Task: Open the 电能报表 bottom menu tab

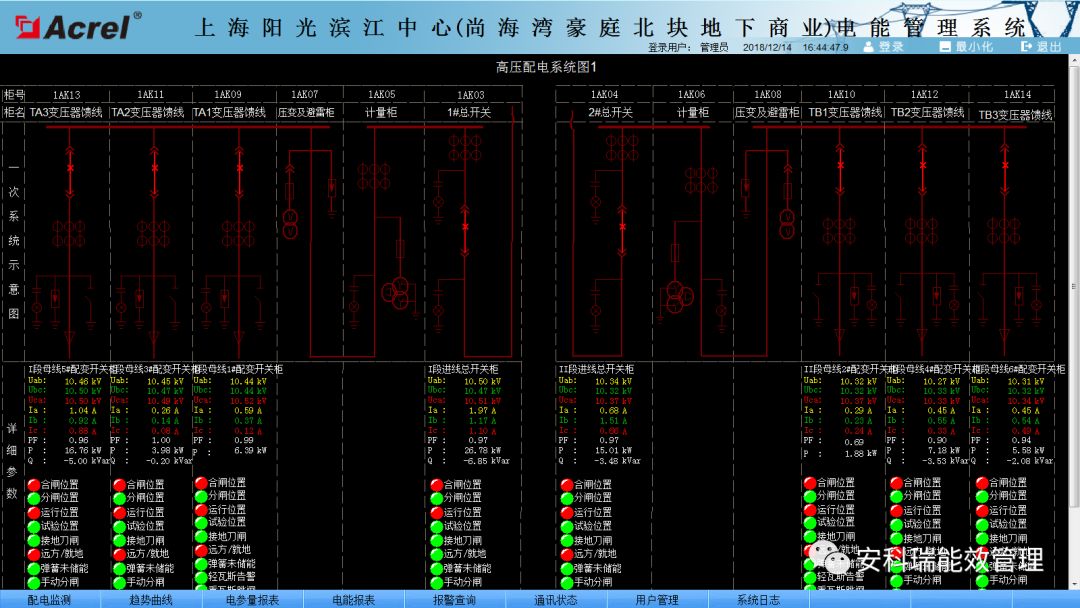Action: point(353,600)
